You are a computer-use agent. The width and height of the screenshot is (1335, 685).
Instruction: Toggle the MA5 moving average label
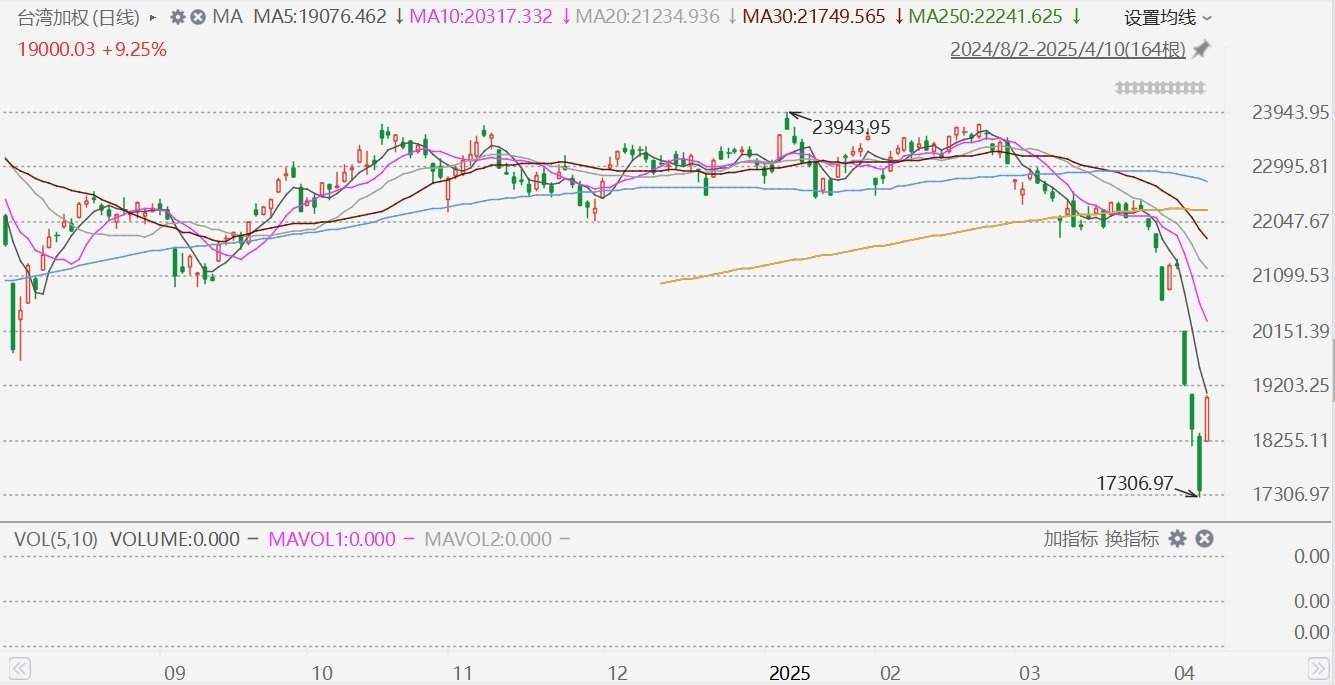(319, 17)
